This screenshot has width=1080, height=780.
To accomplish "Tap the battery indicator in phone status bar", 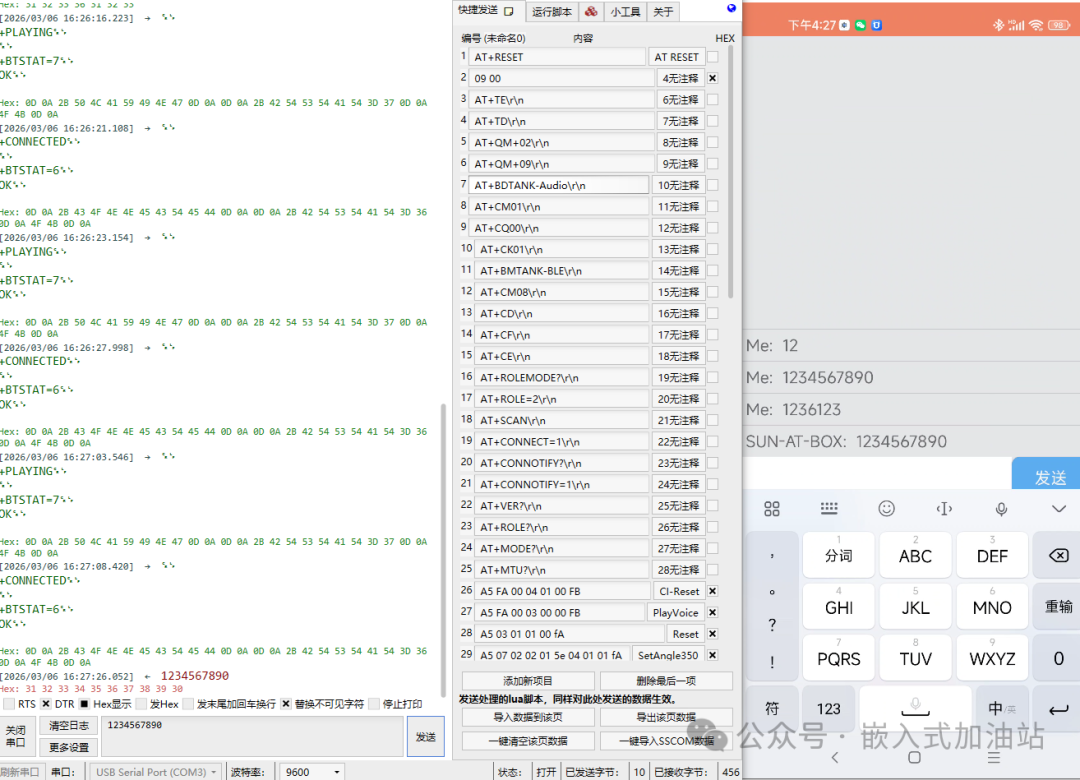I will 1059,25.
